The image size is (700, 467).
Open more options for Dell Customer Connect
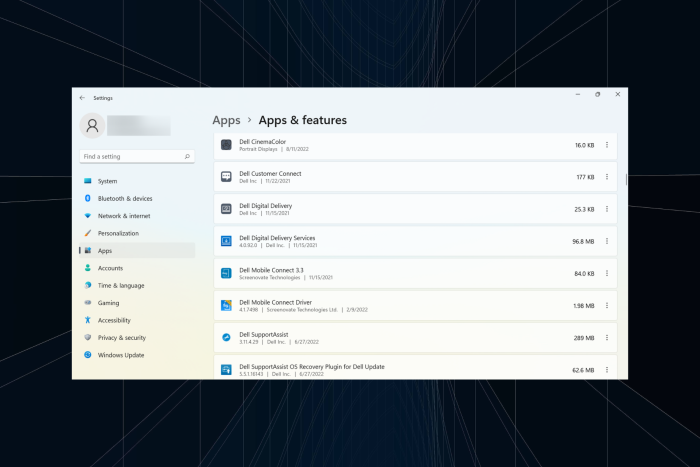[x=607, y=177]
